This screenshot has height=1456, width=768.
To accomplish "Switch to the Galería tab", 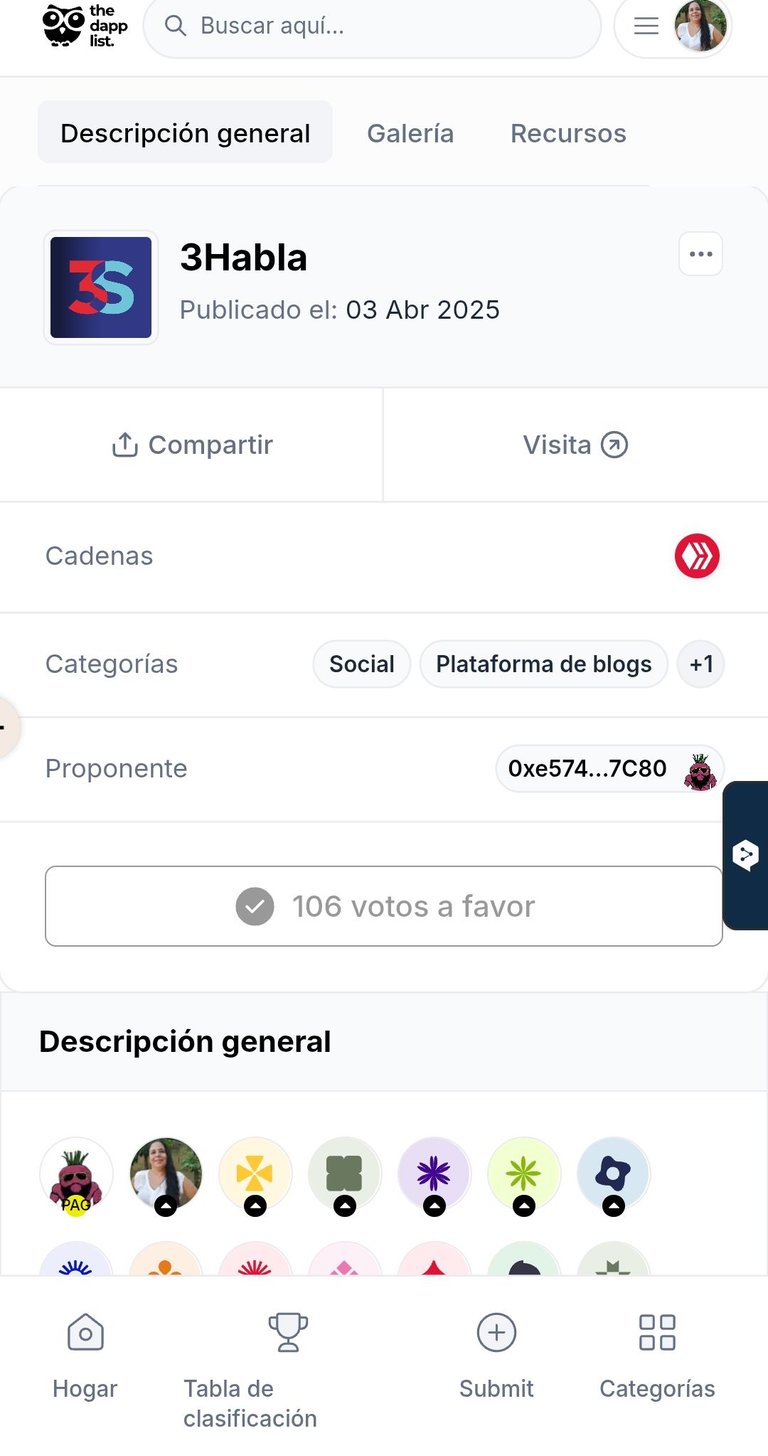I will point(410,133).
